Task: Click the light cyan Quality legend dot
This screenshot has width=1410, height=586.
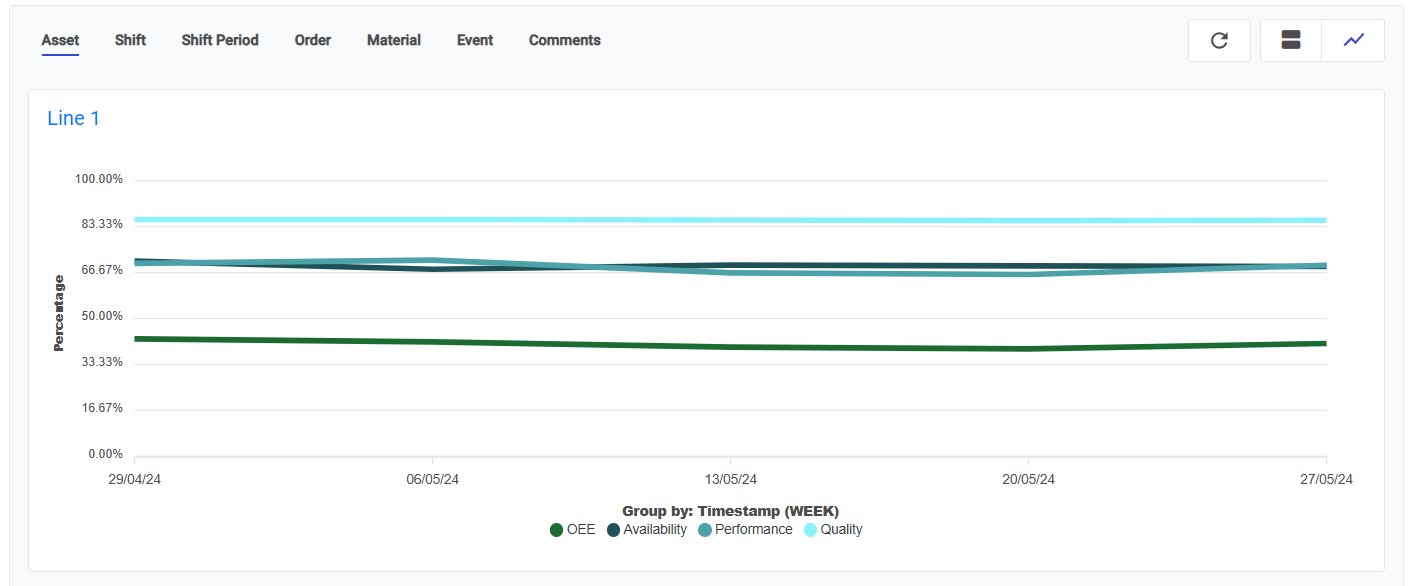Action: coord(811,530)
